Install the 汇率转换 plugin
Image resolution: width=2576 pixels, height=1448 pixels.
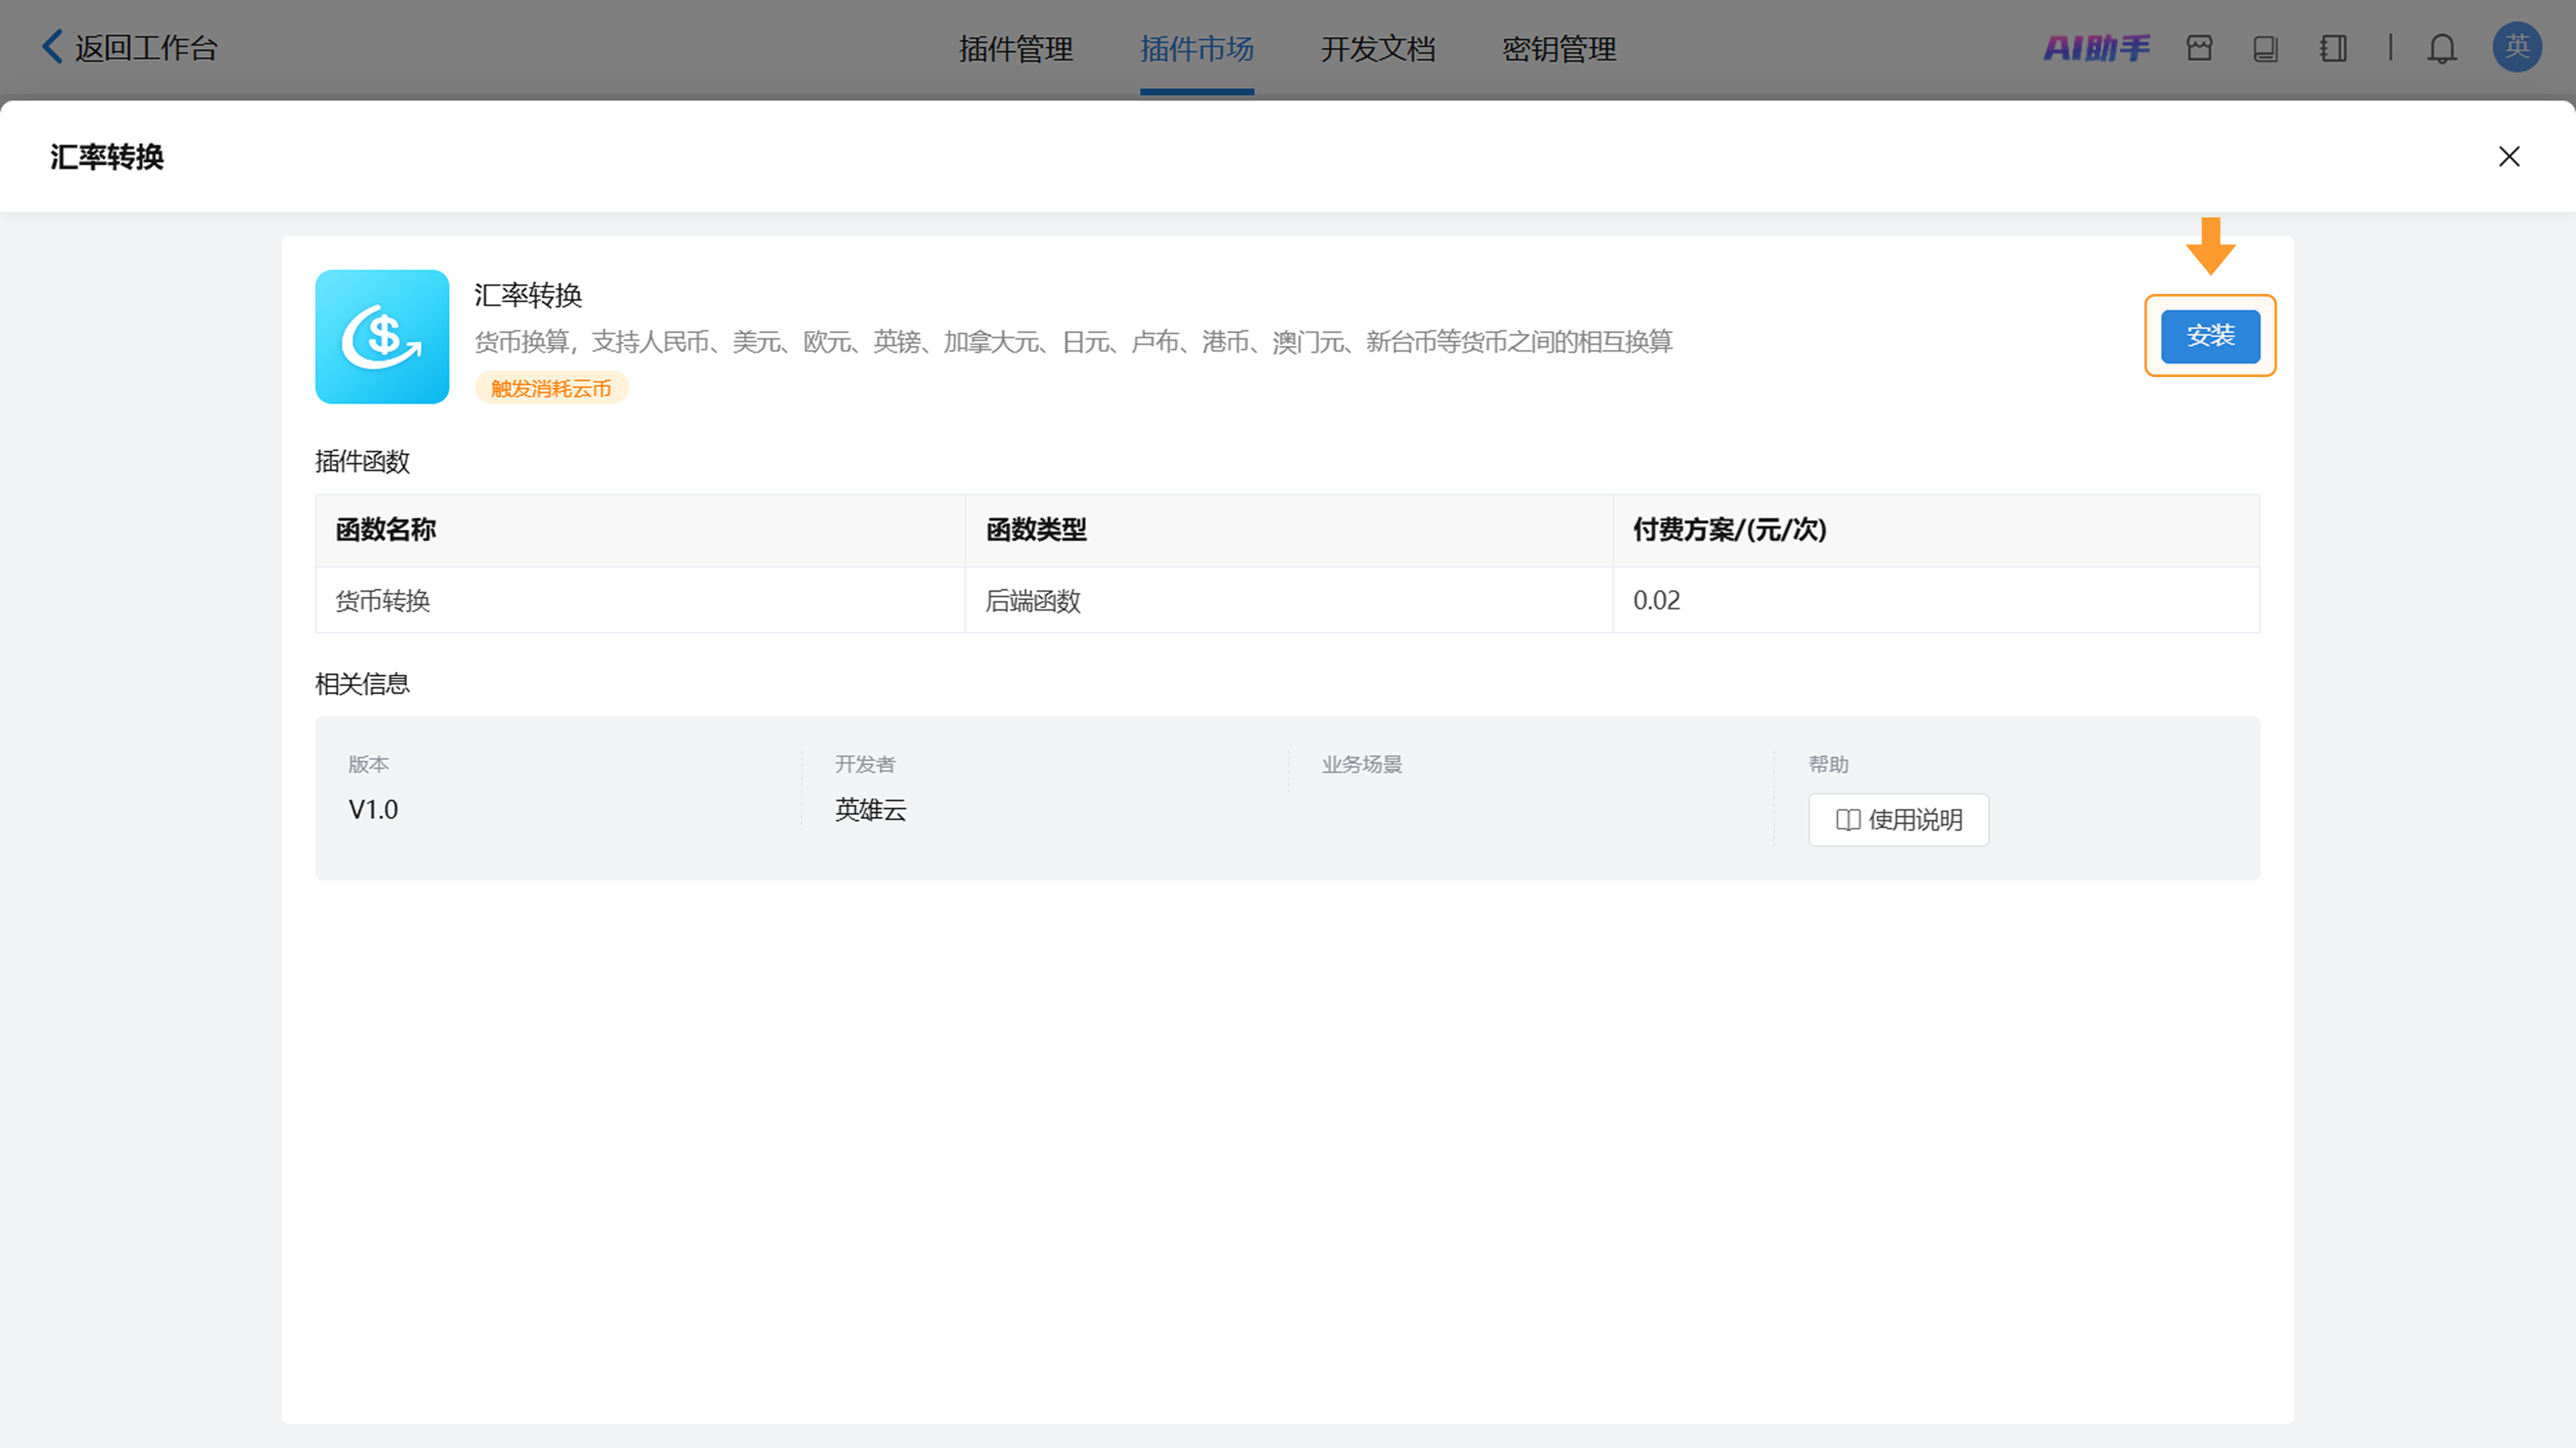tap(2210, 336)
